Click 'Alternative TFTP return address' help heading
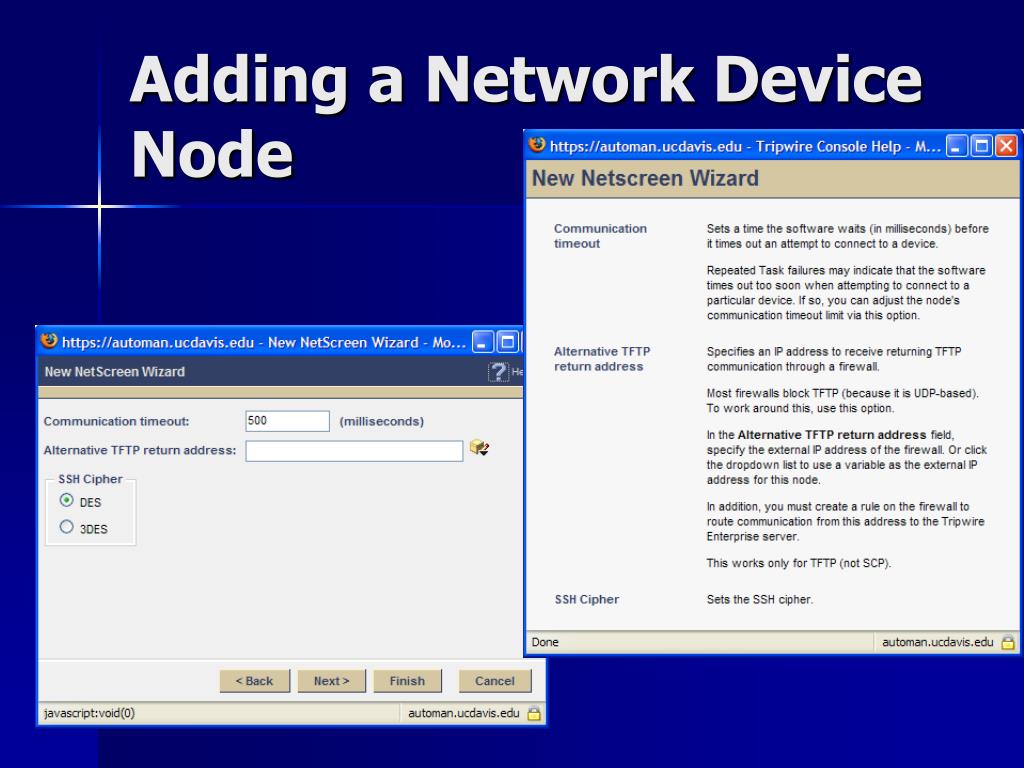1024x768 pixels. coord(602,359)
